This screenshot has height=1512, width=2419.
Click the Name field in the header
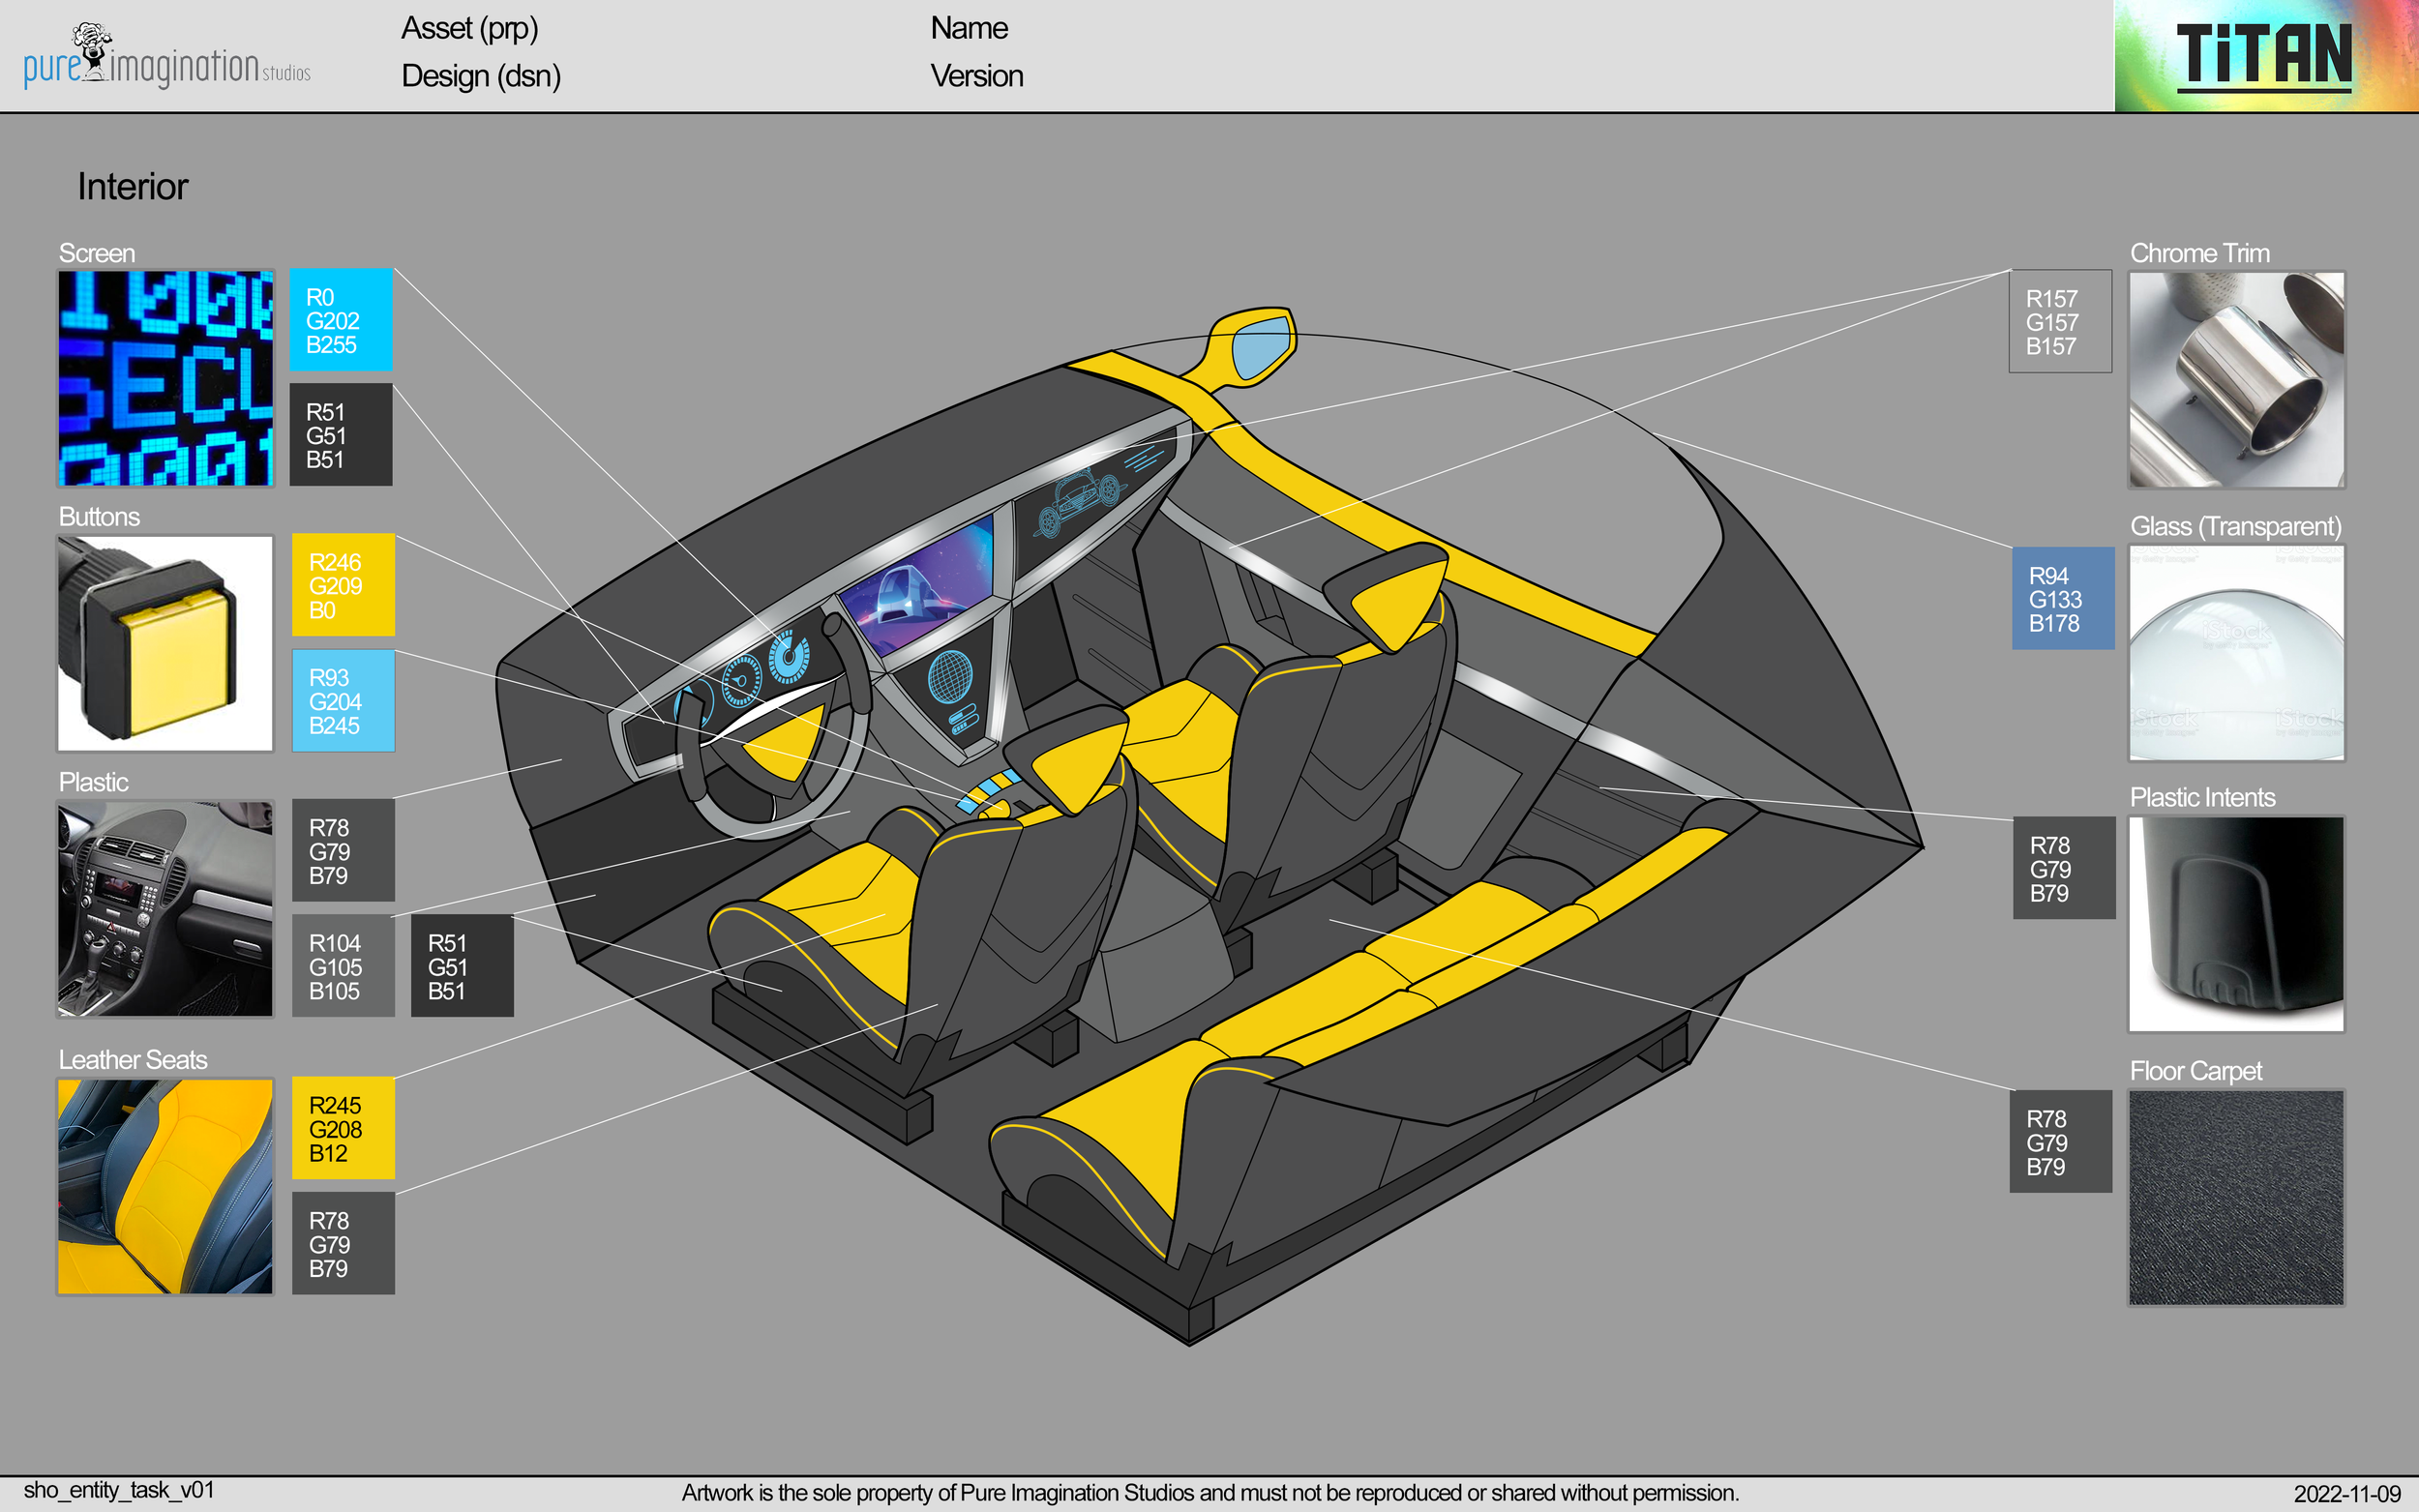coord(968,28)
